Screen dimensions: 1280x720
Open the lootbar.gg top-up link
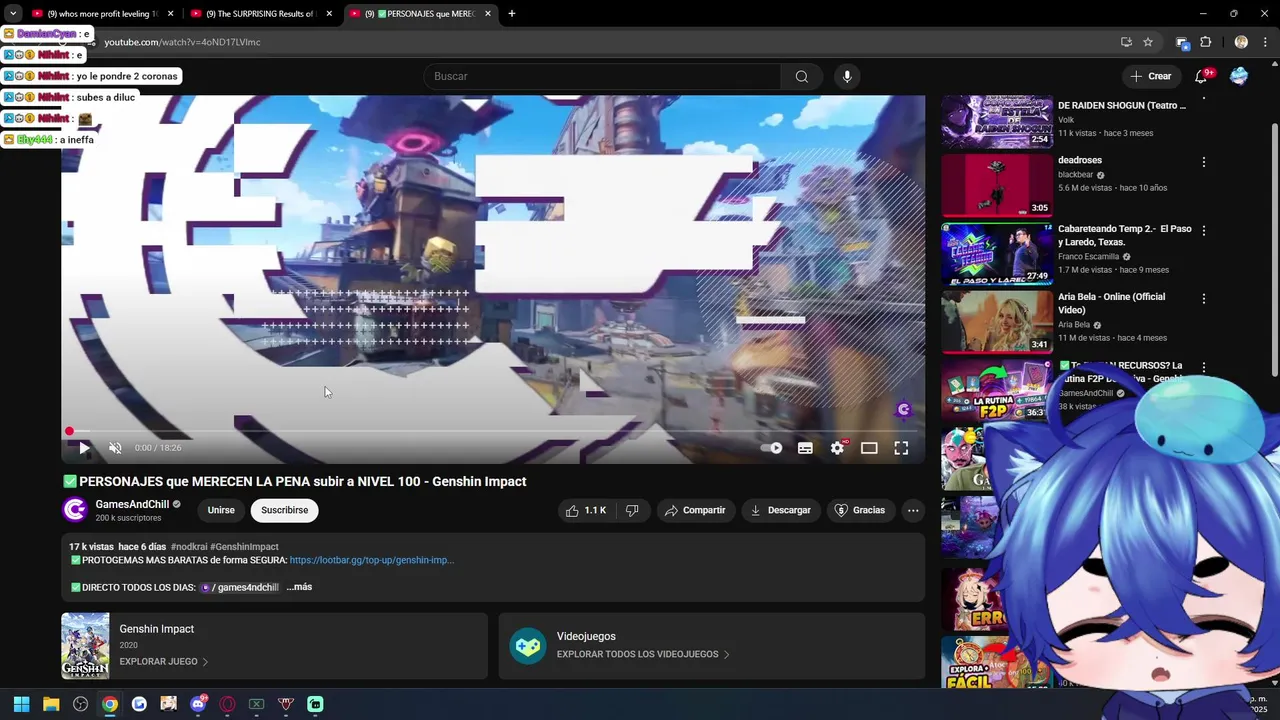point(371,560)
